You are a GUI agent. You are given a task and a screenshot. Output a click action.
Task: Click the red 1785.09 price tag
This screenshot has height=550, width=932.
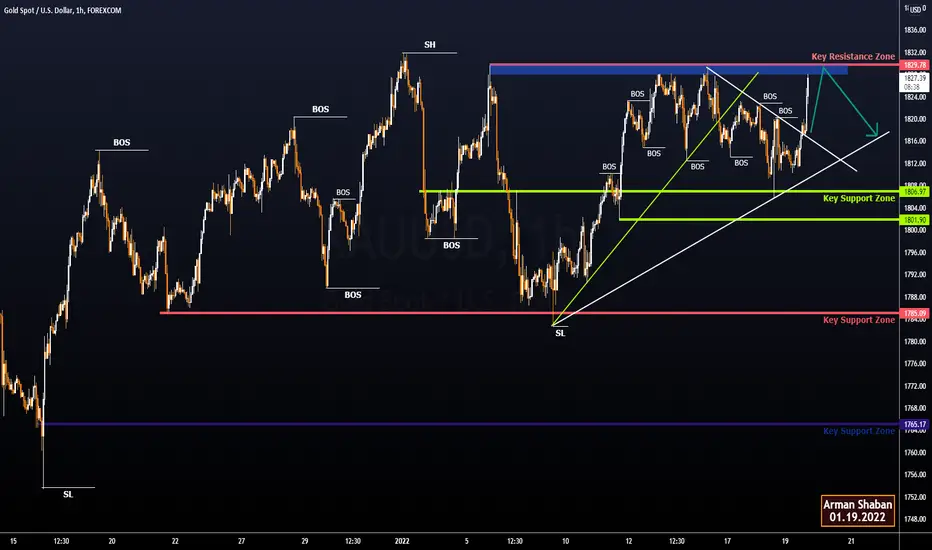(915, 313)
